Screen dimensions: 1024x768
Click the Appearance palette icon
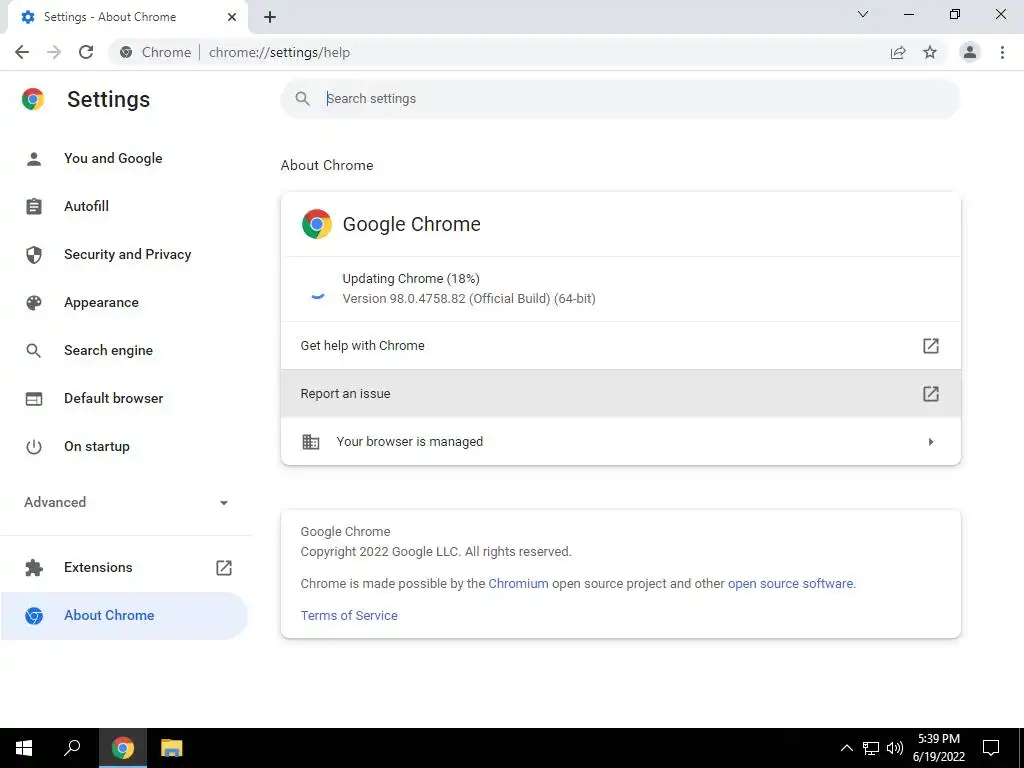(34, 302)
